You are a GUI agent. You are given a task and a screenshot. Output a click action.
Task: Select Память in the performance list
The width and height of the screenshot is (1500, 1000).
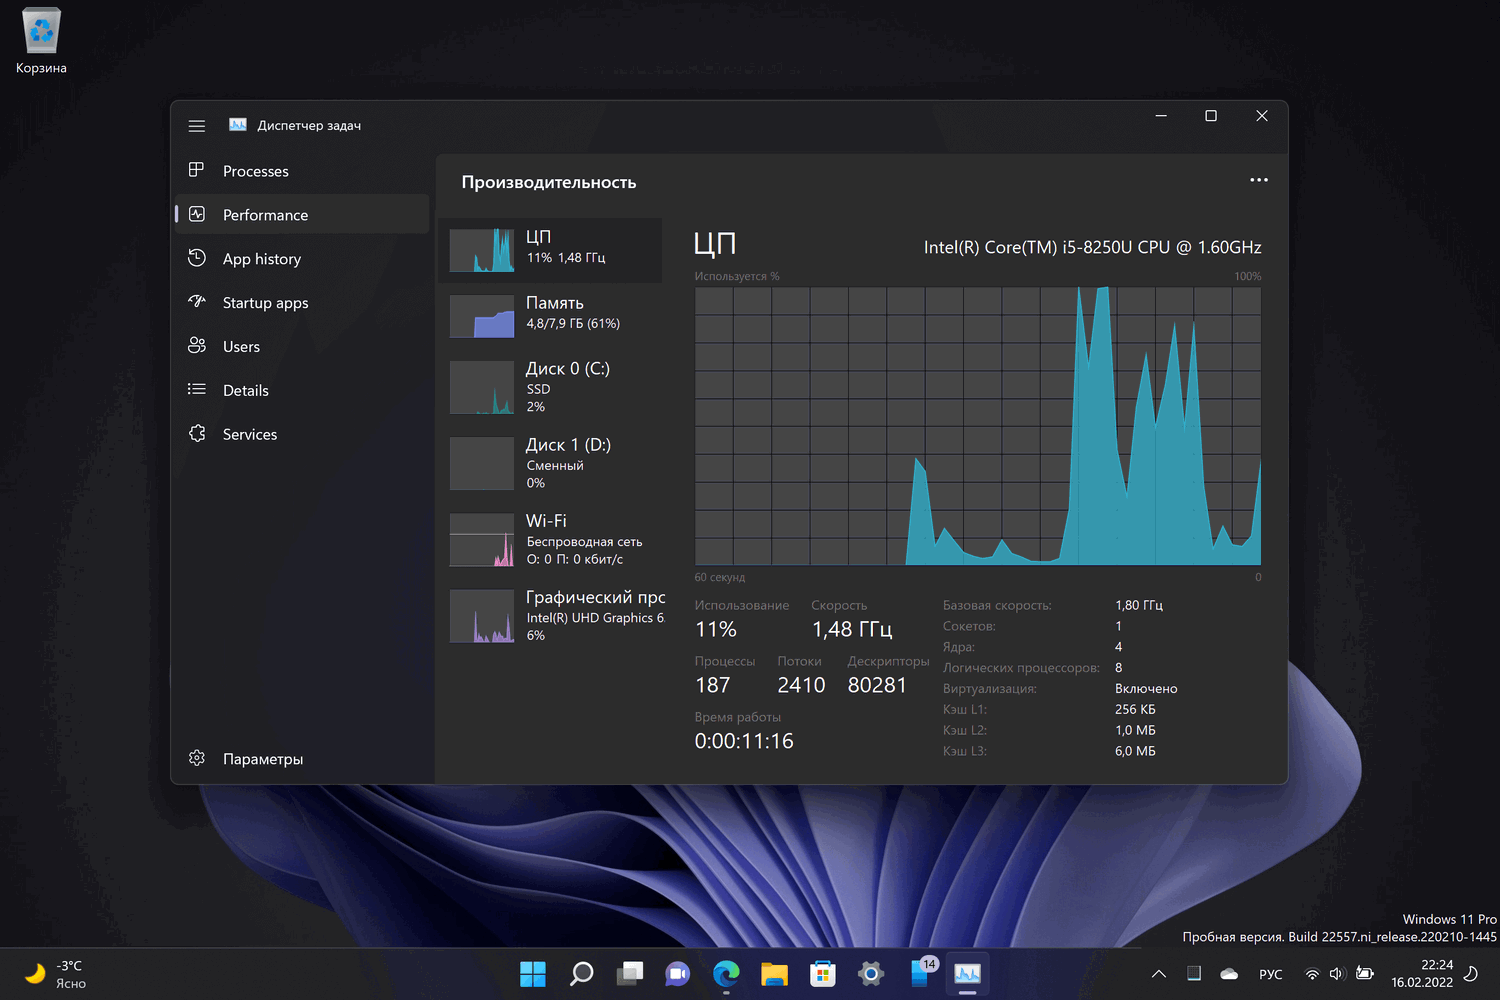(x=550, y=316)
